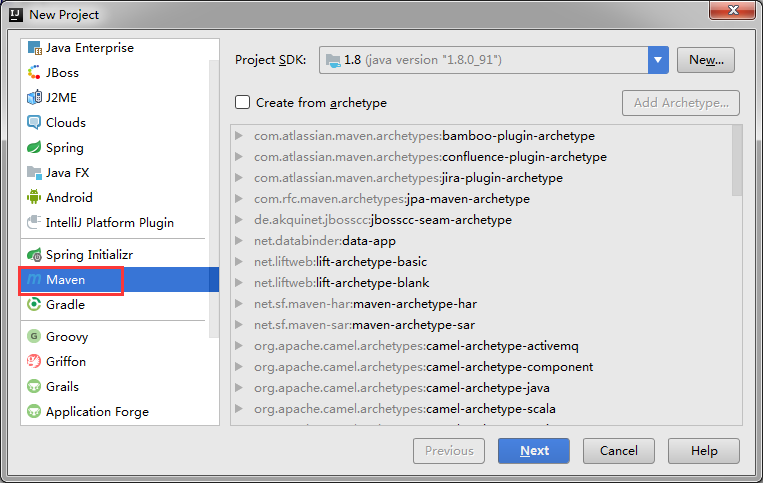This screenshot has width=763, height=483.
Task: Expand jbosscc-seam-archetype node
Action: point(239,219)
